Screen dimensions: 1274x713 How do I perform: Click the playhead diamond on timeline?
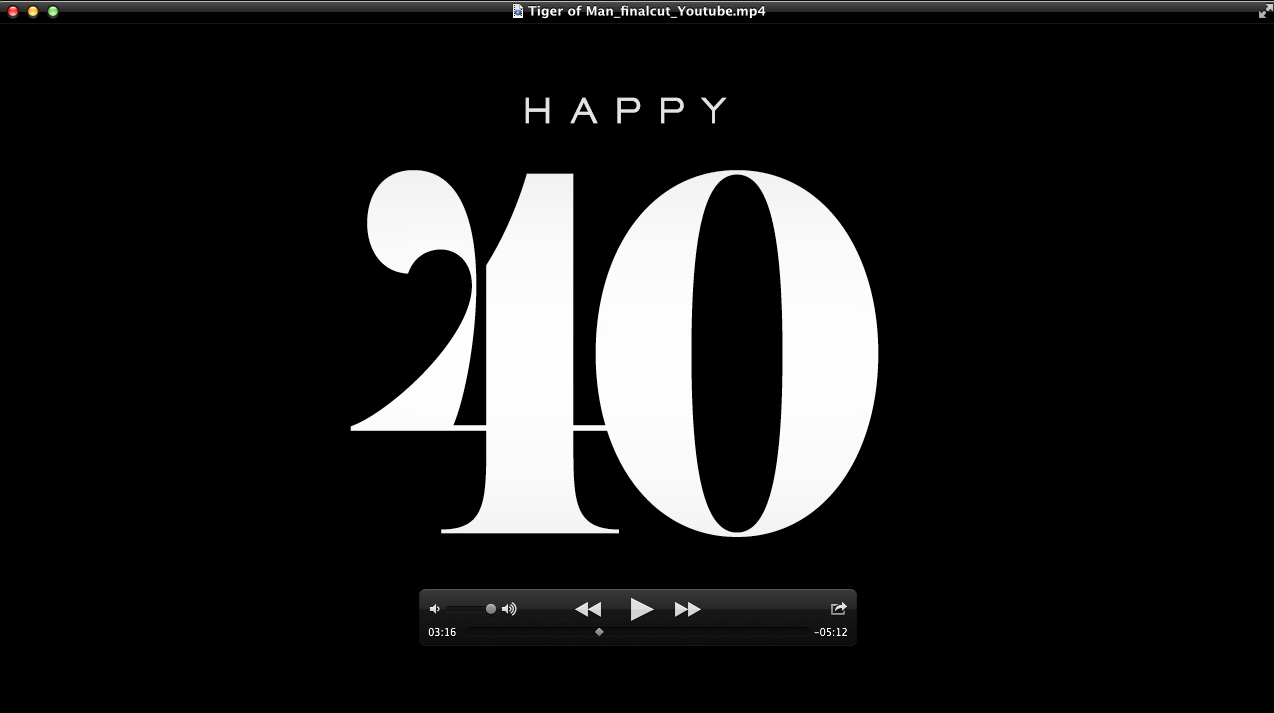click(599, 632)
